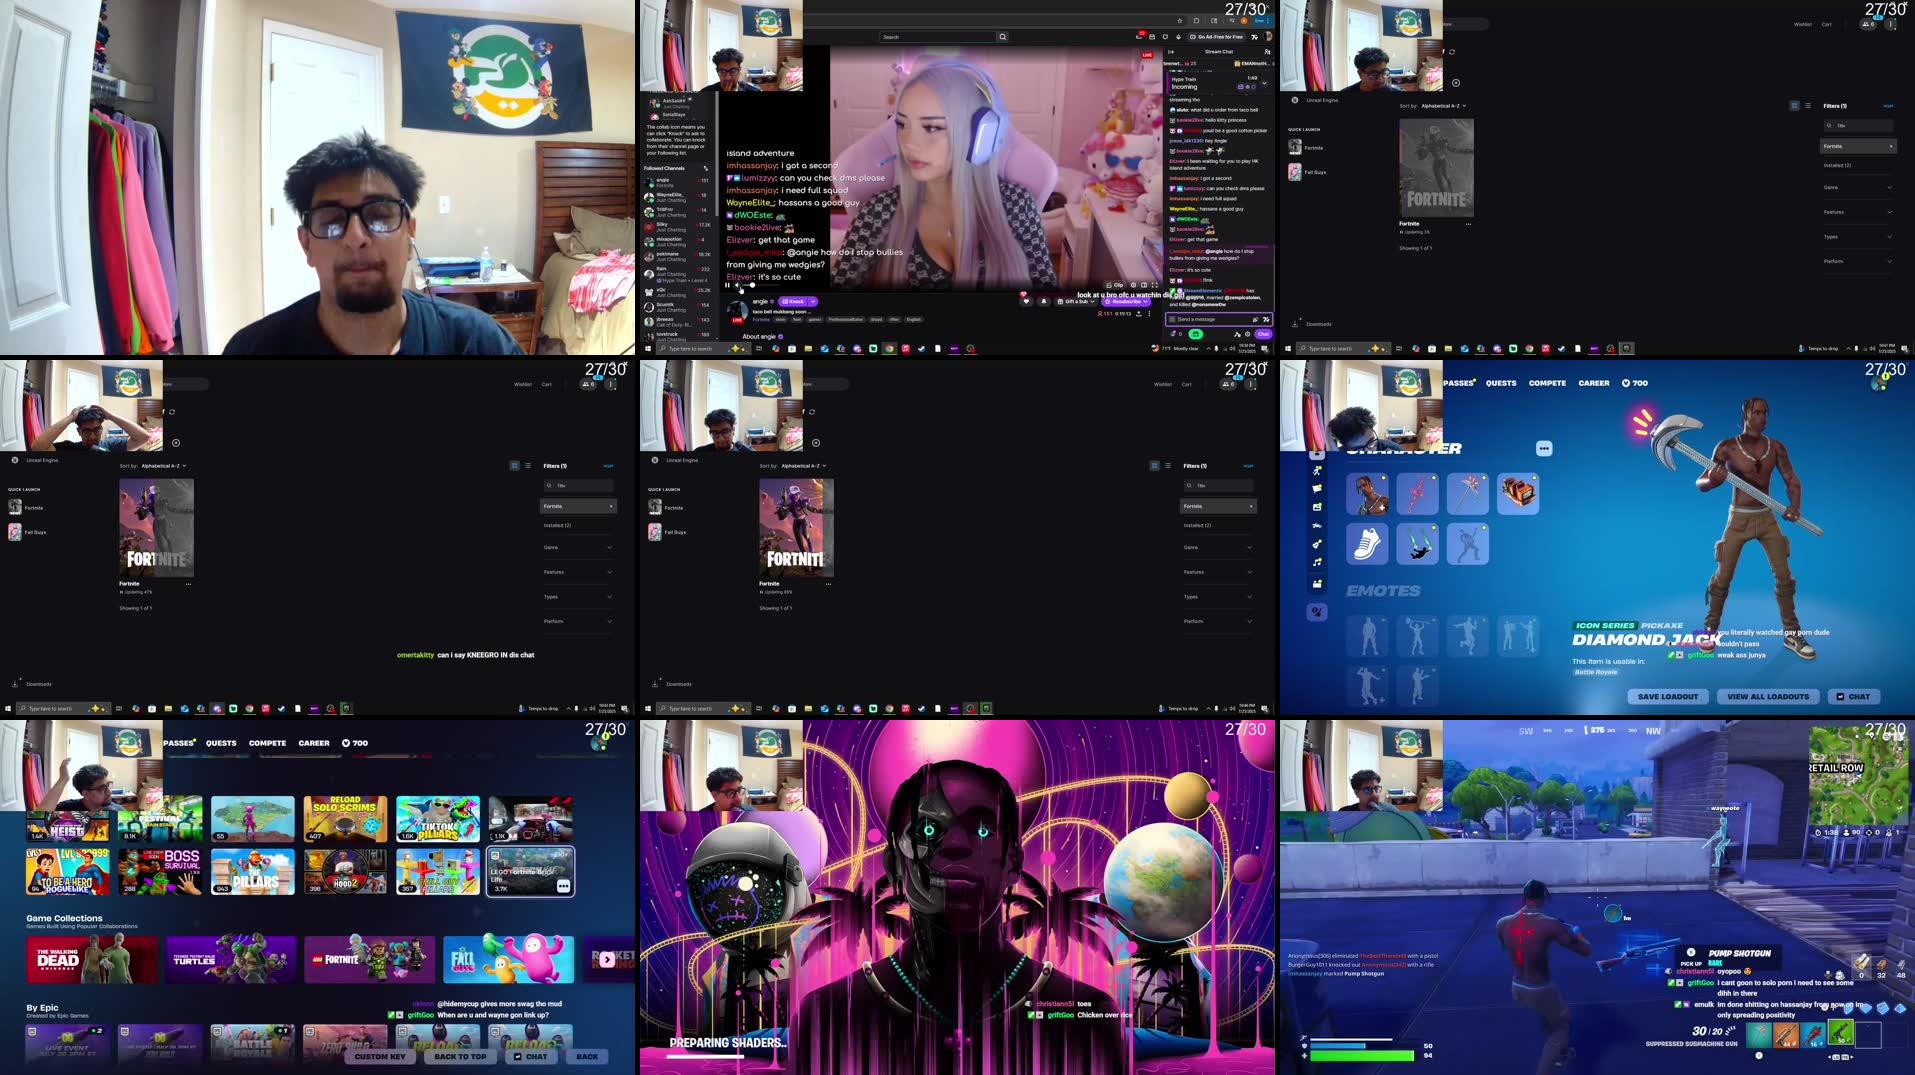Toggle the notification bell for angie
This screenshot has width=1915, height=1075.
click(1044, 301)
